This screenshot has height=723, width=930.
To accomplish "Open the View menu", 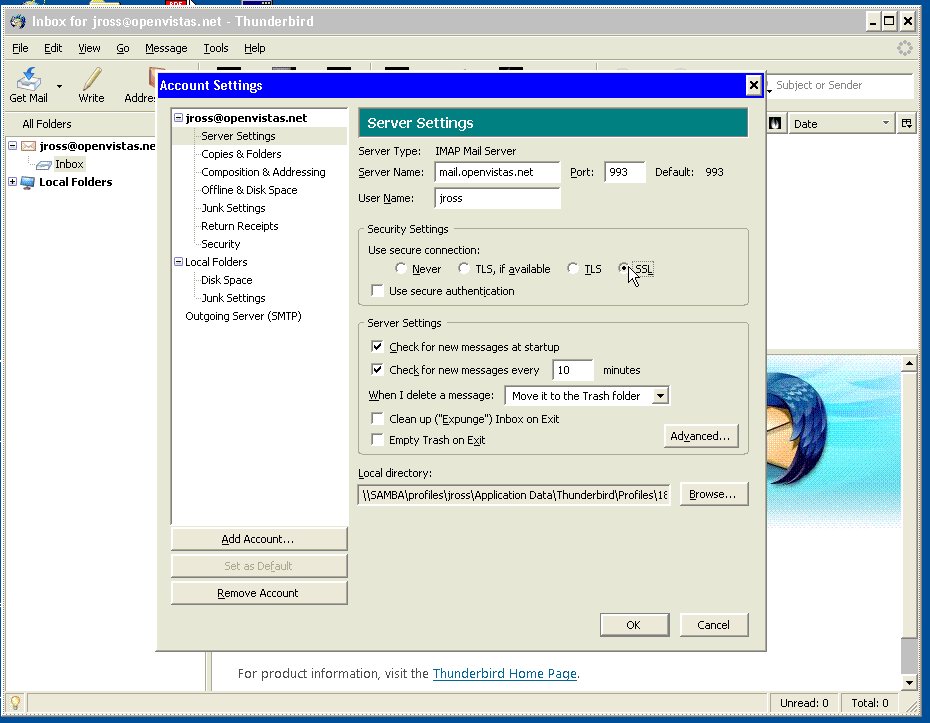I will (89, 48).
